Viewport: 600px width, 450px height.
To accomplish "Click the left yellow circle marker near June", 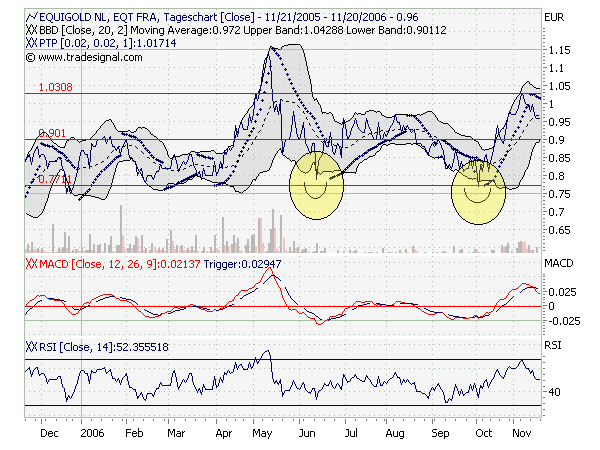I will (318, 180).
